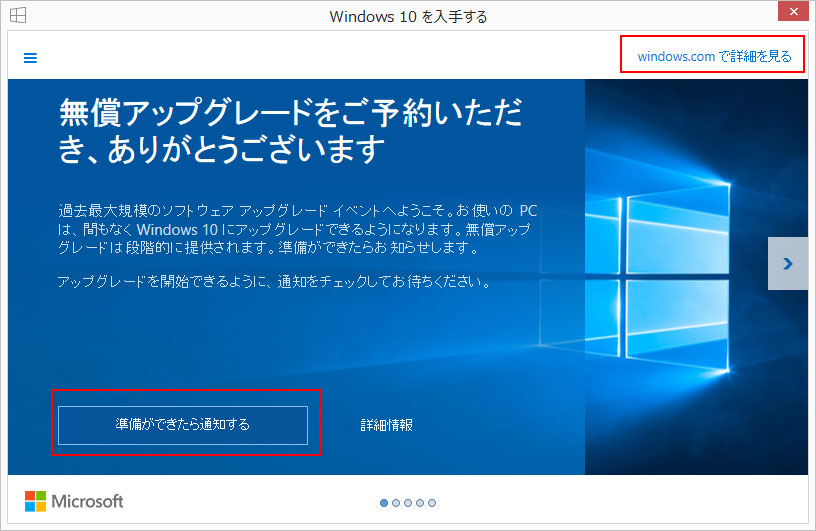
Task: Open the 詳細情報 link
Action: pyautogui.click(x=387, y=425)
